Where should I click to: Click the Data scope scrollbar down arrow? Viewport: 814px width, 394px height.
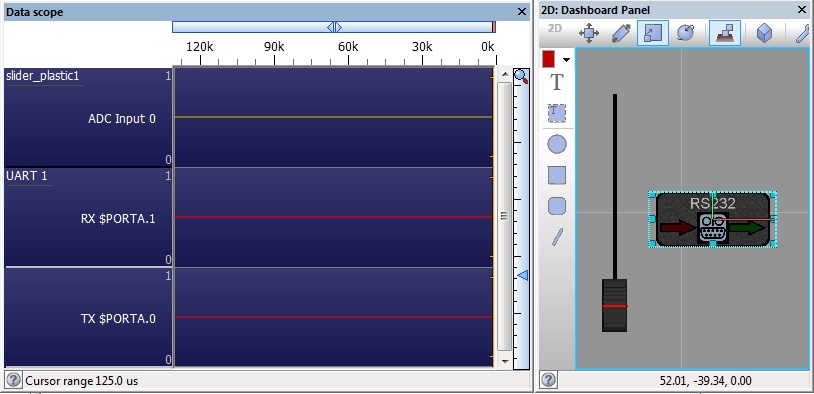click(x=505, y=361)
